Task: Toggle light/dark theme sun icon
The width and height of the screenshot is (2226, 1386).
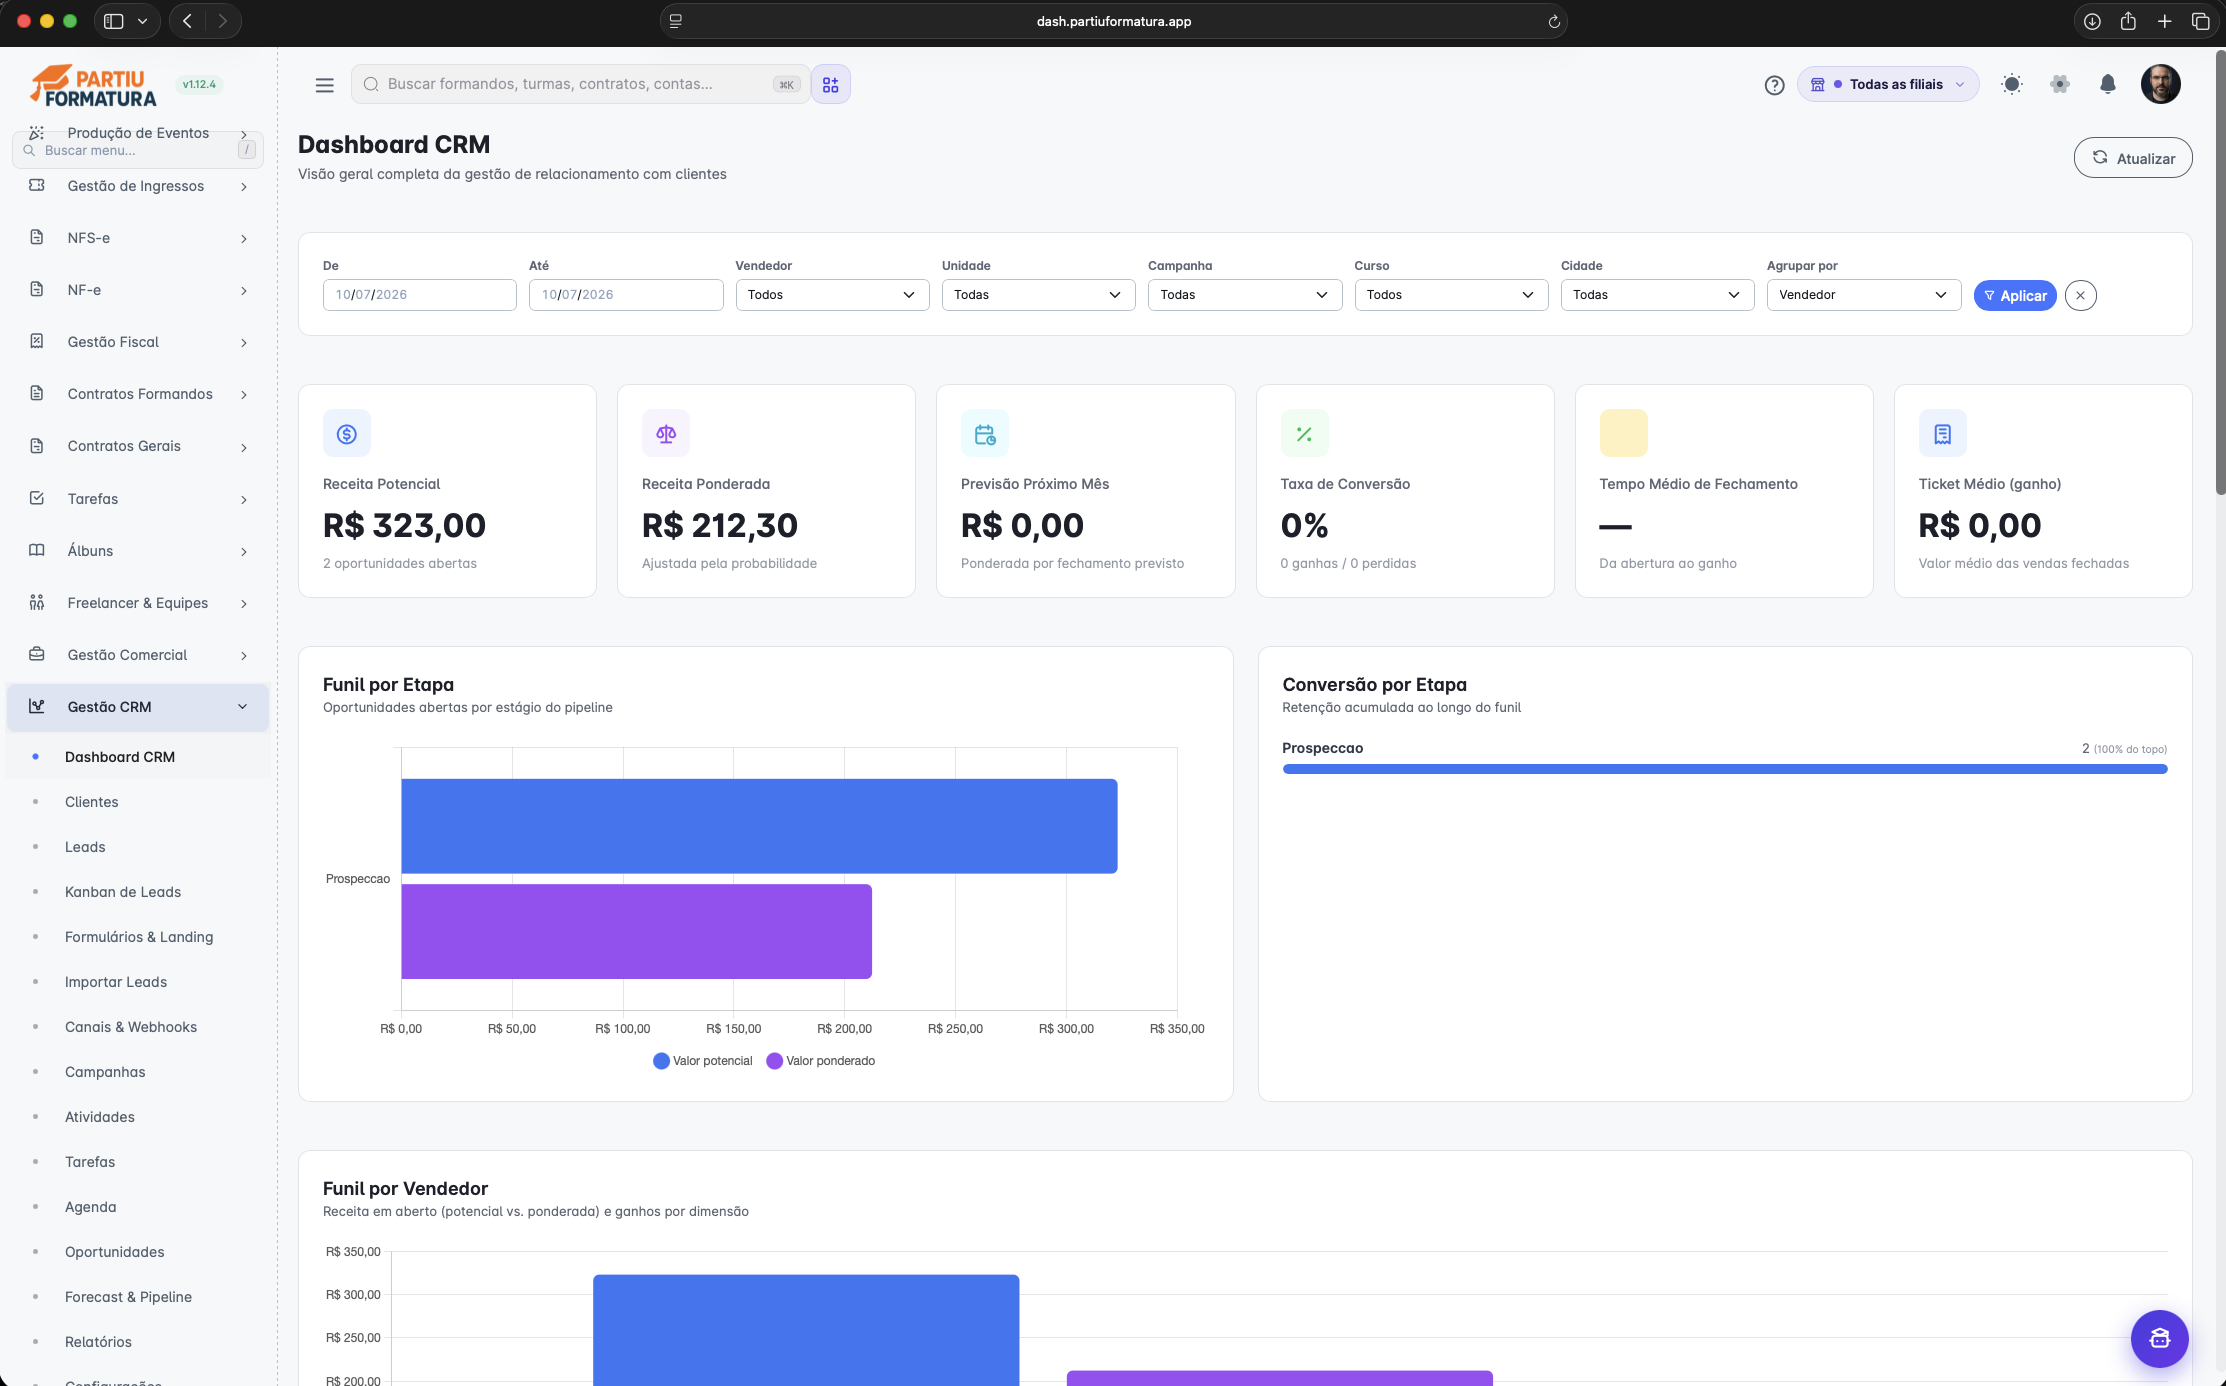Action: tap(2011, 84)
